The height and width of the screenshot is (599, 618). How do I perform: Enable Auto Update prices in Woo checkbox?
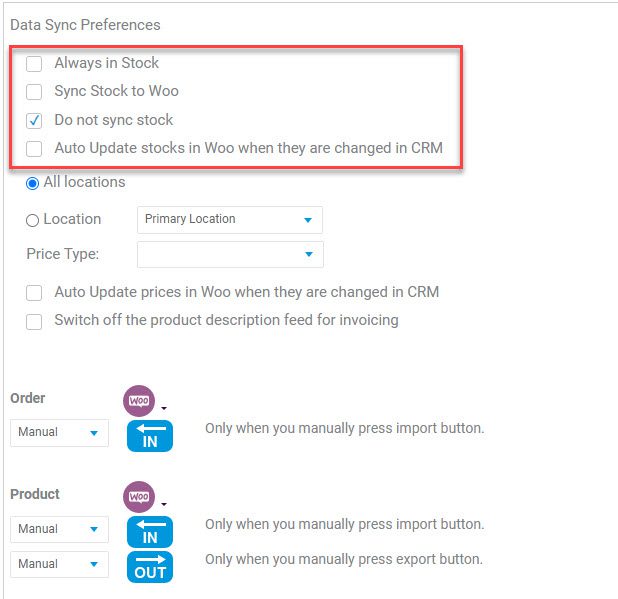point(34,293)
